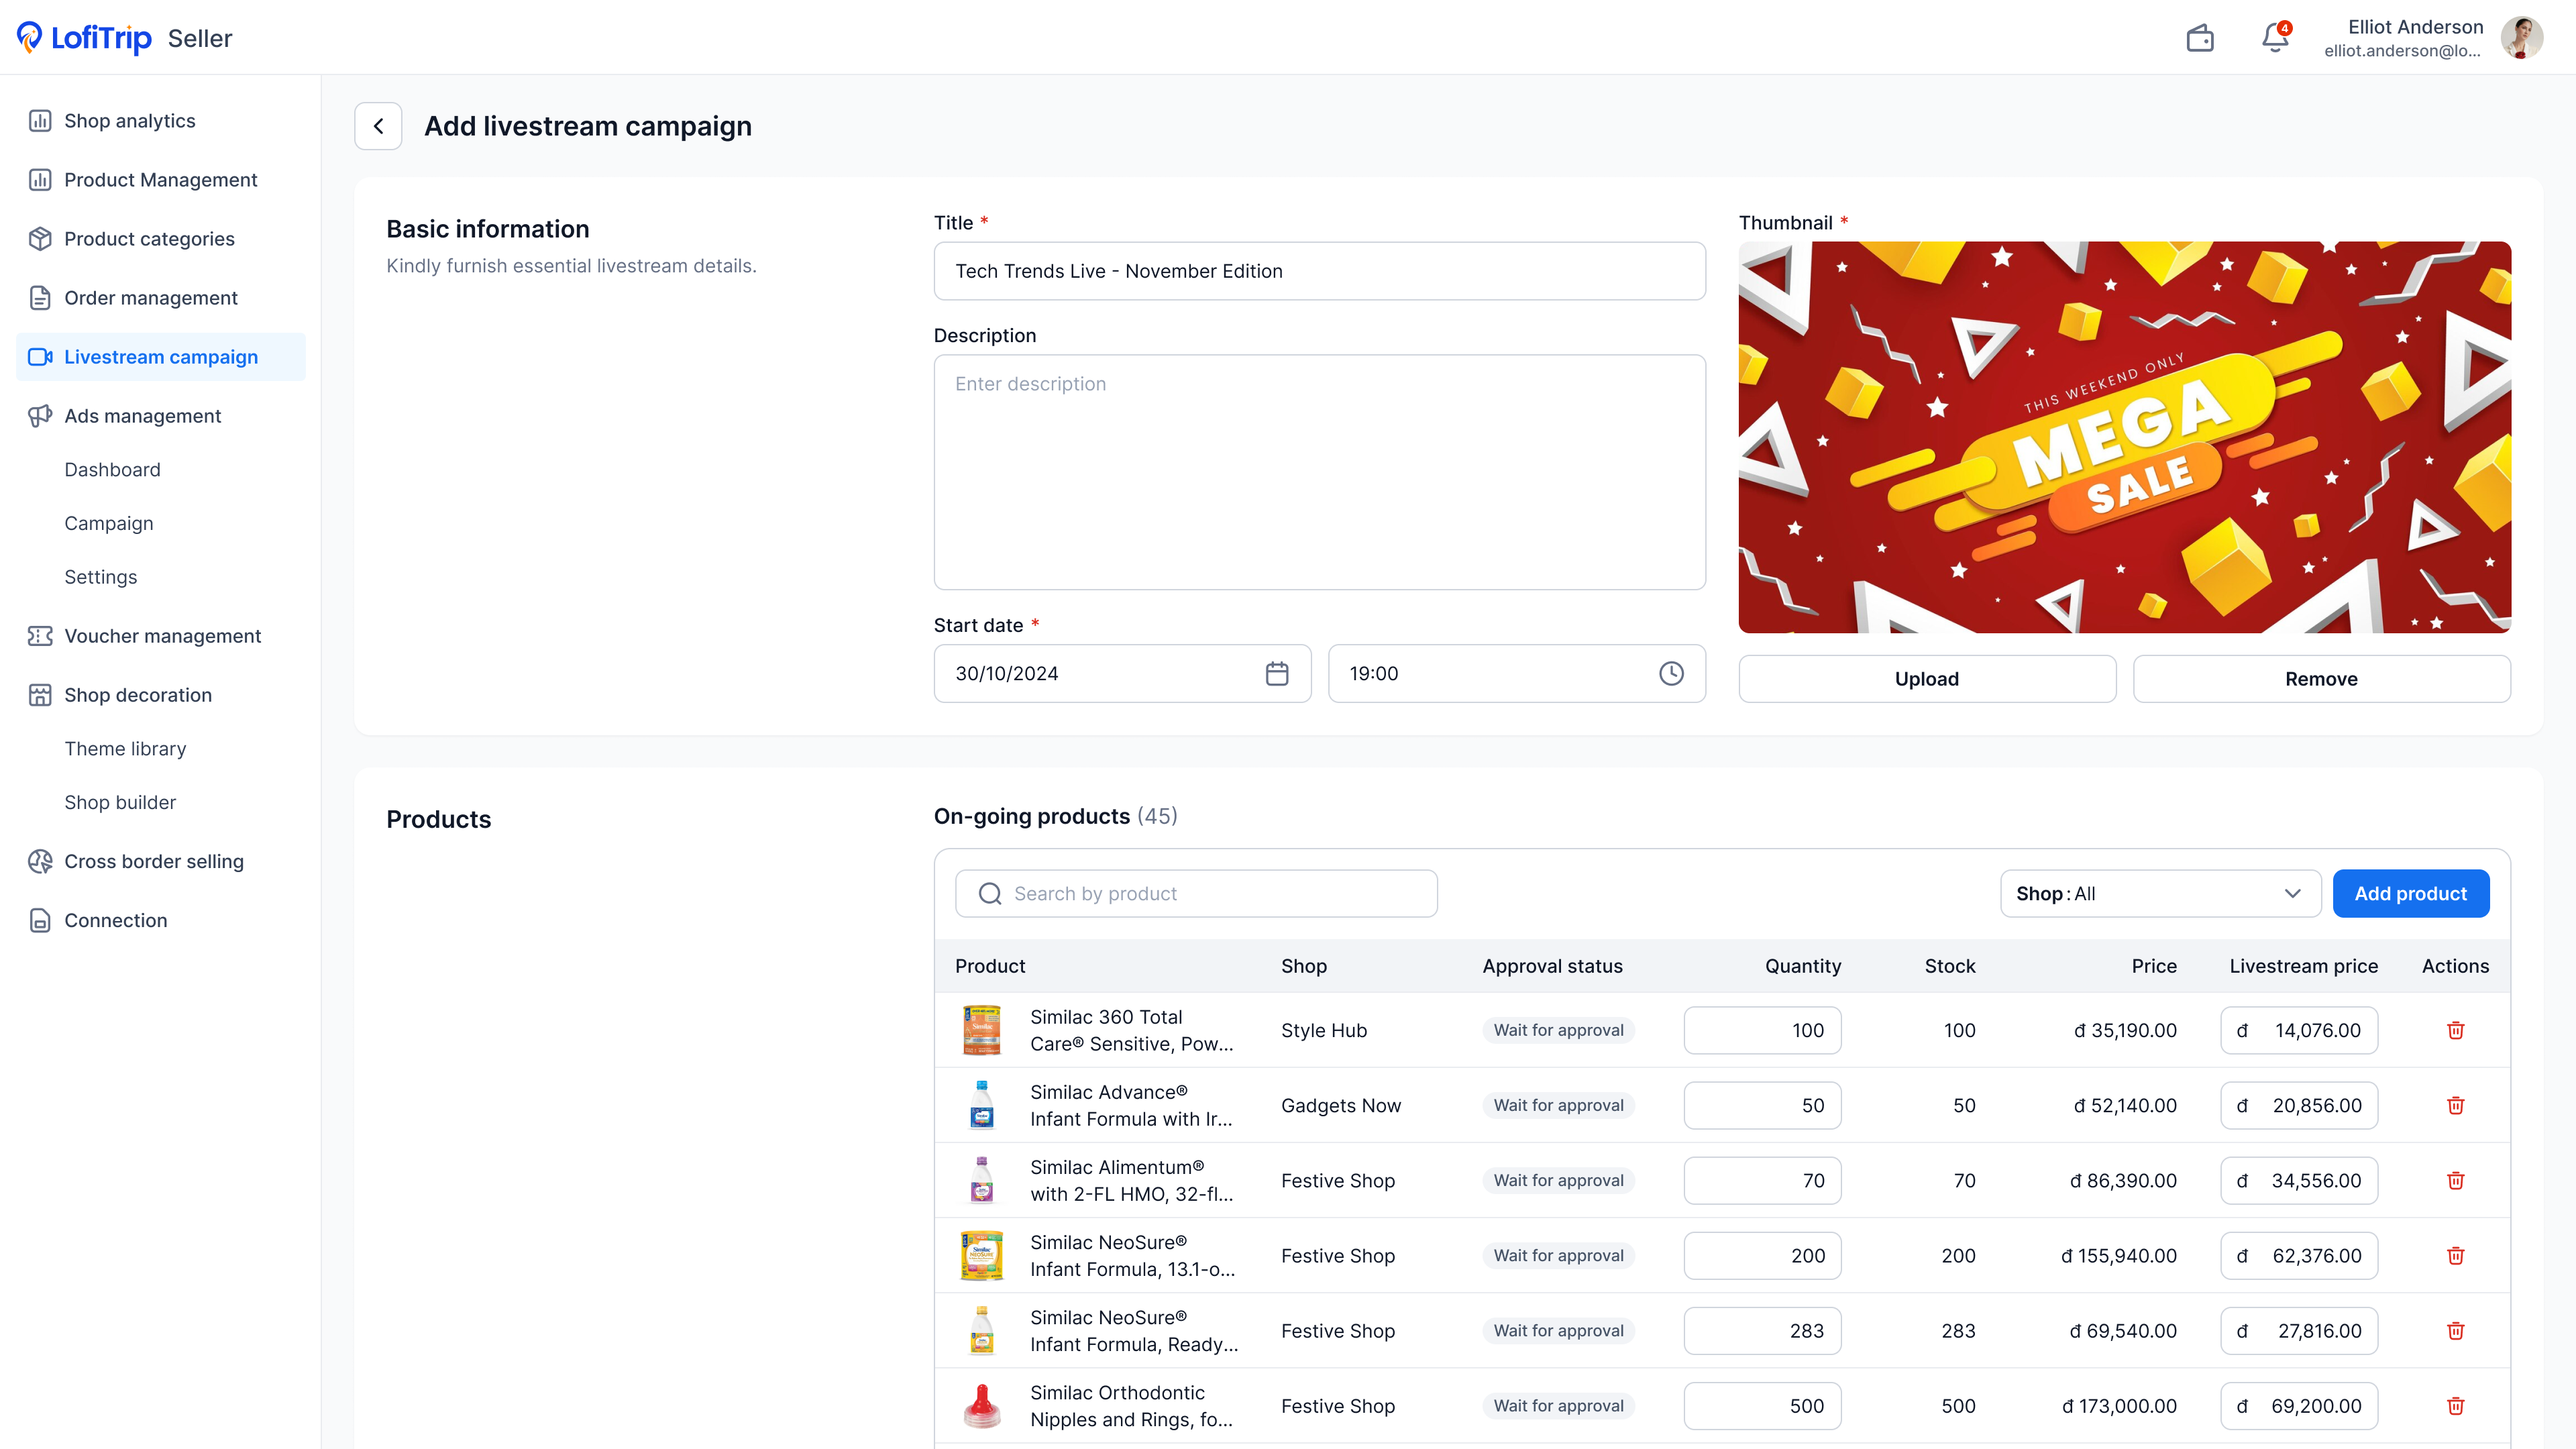Image resolution: width=2576 pixels, height=1449 pixels.
Task: Click Product categories cube icon
Action: pyautogui.click(x=40, y=239)
